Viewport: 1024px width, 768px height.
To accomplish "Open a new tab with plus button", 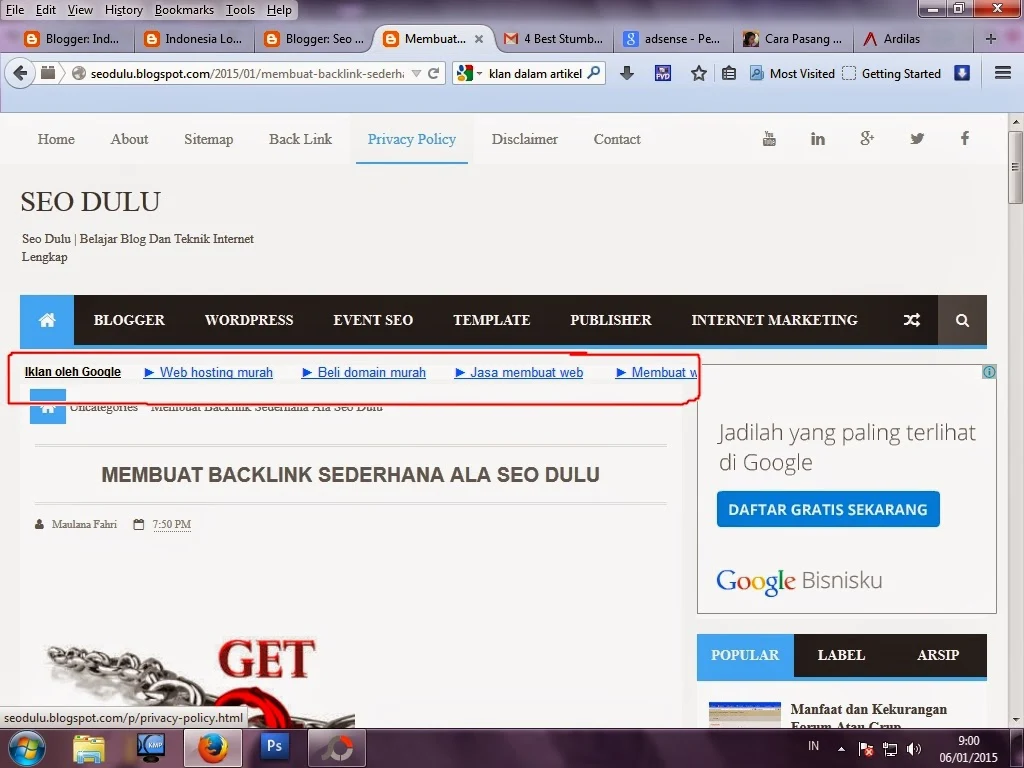I will click(991, 39).
